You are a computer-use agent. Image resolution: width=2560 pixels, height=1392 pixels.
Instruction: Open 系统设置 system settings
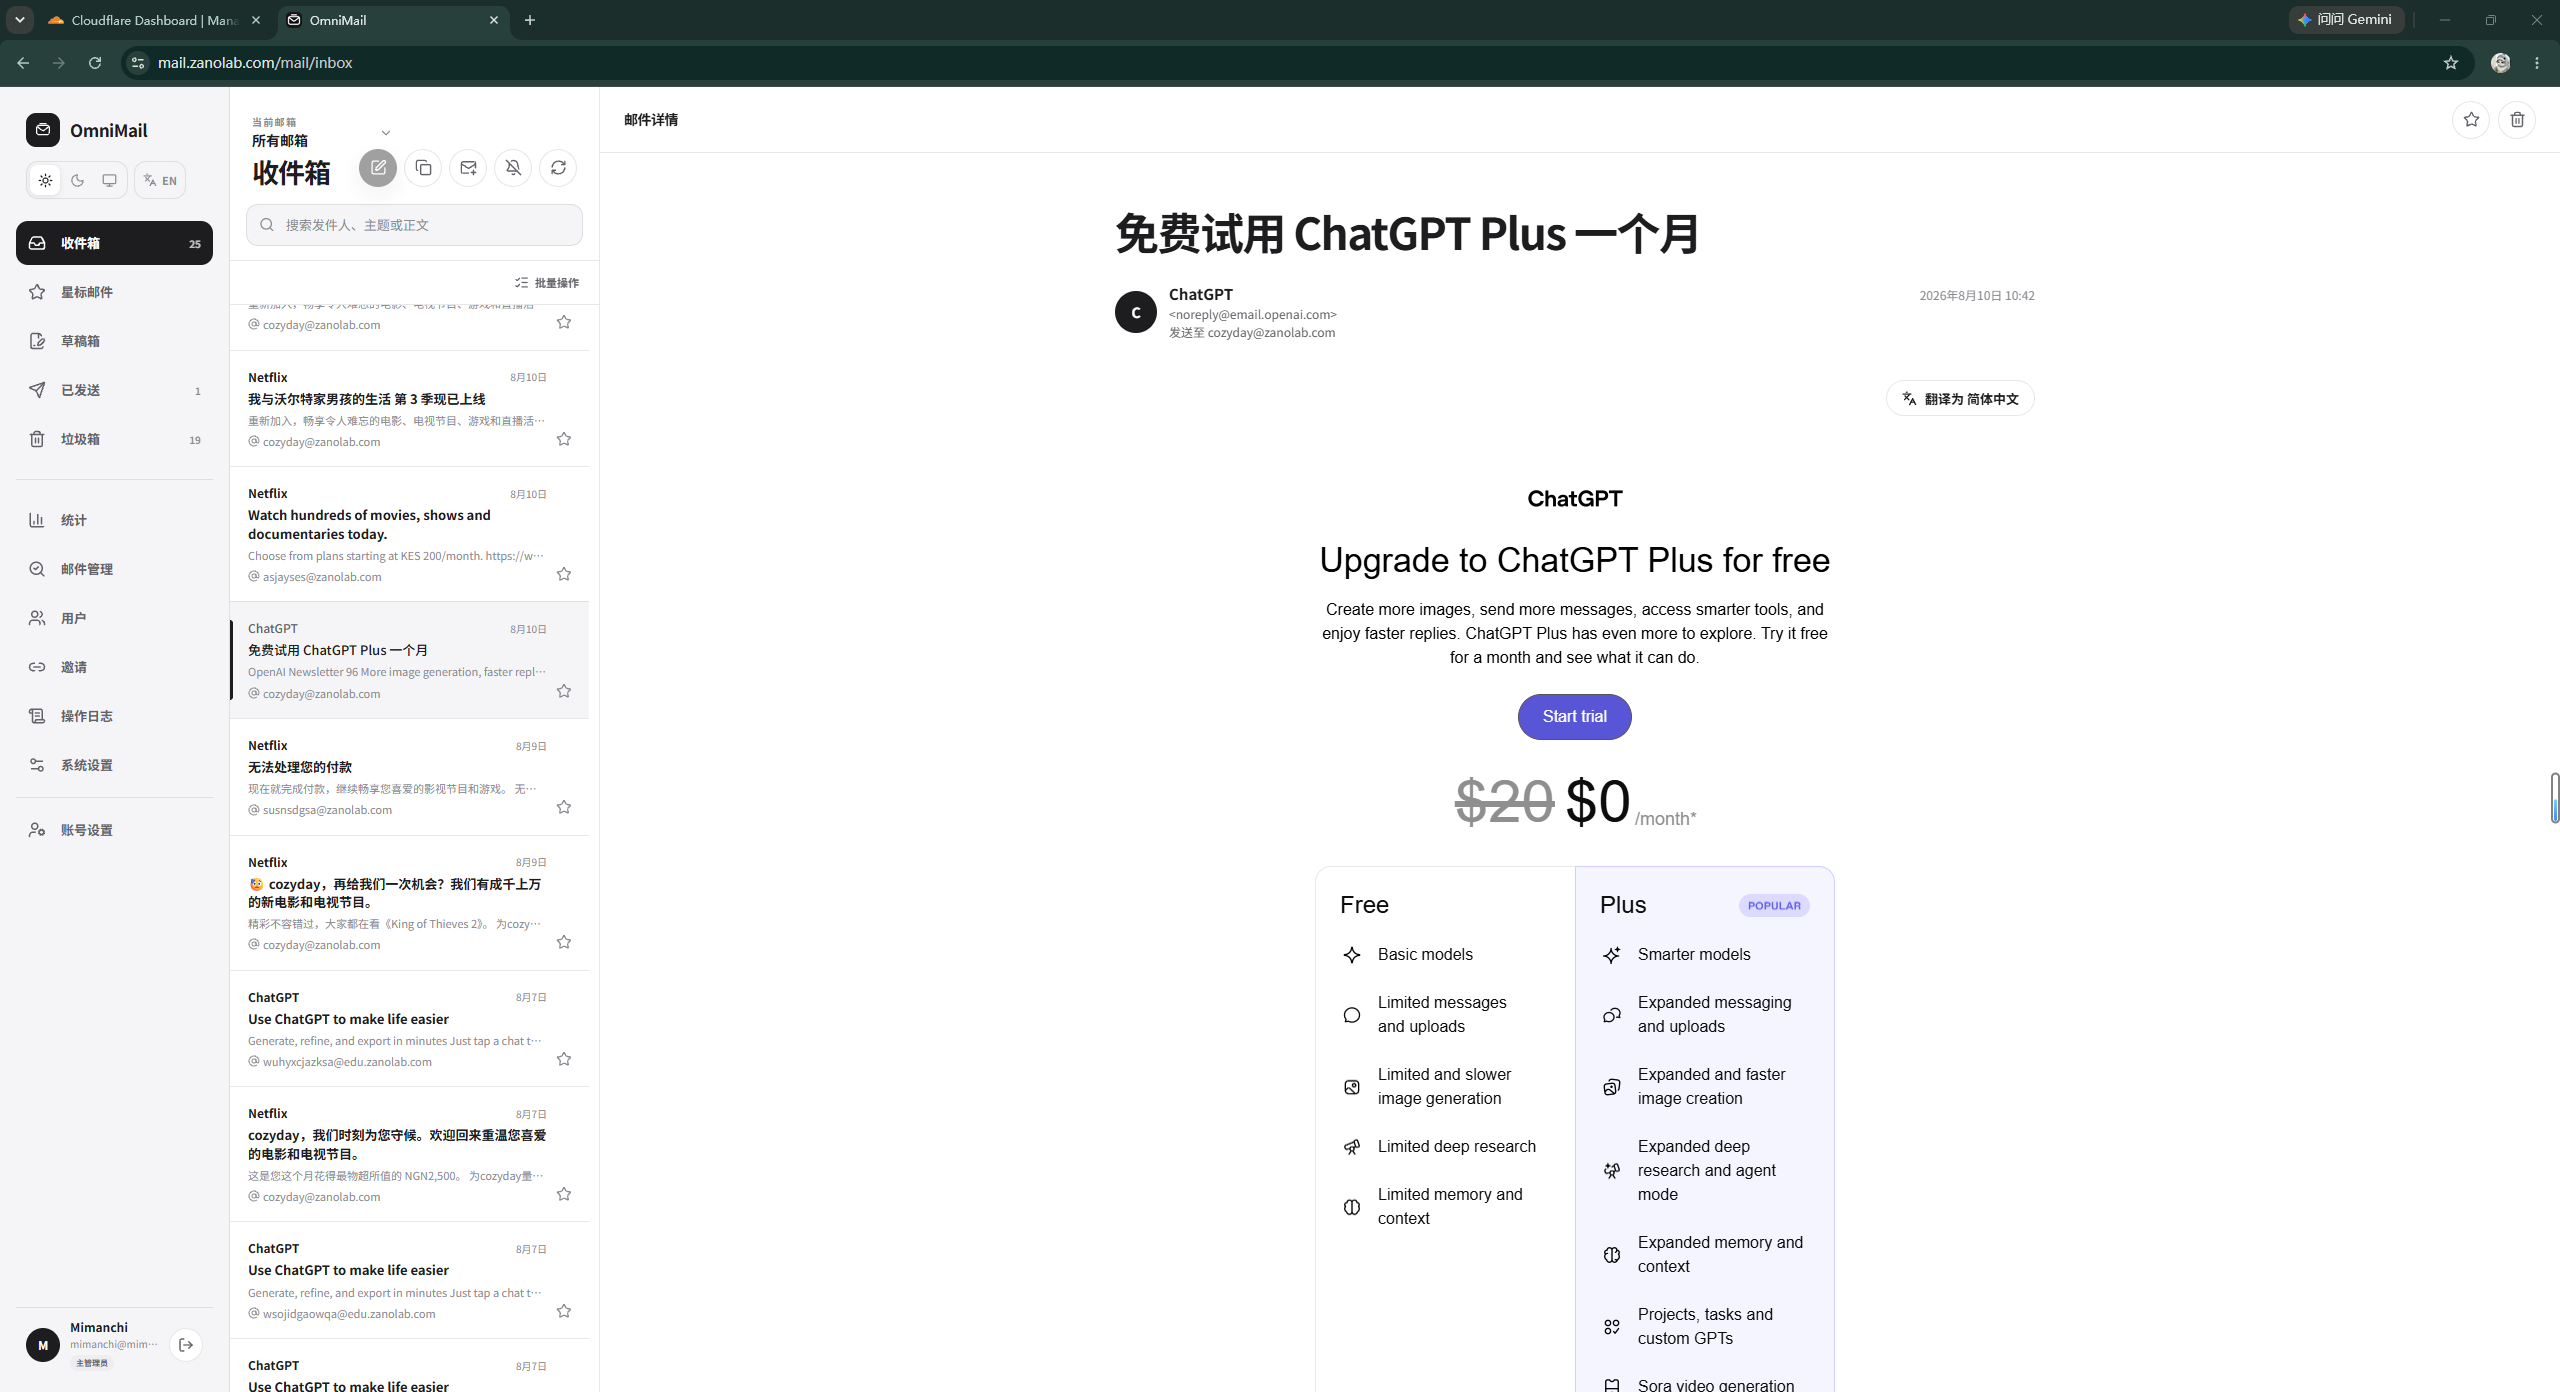click(114, 765)
